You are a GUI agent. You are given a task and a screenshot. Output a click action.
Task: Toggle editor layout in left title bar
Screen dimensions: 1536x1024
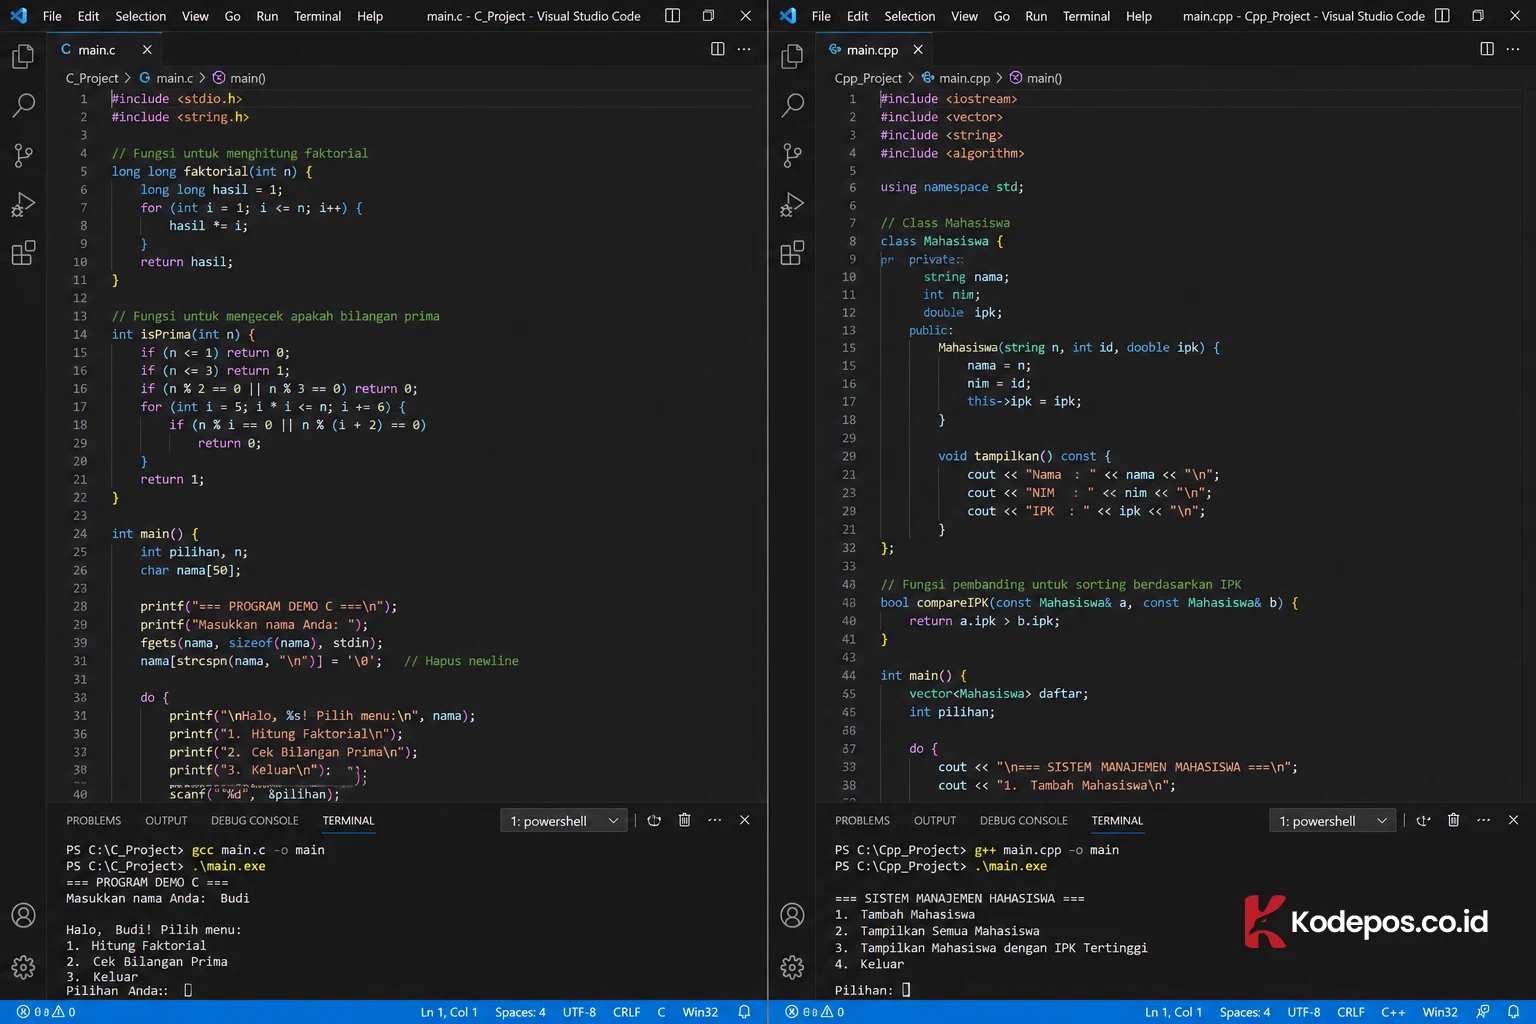(672, 16)
